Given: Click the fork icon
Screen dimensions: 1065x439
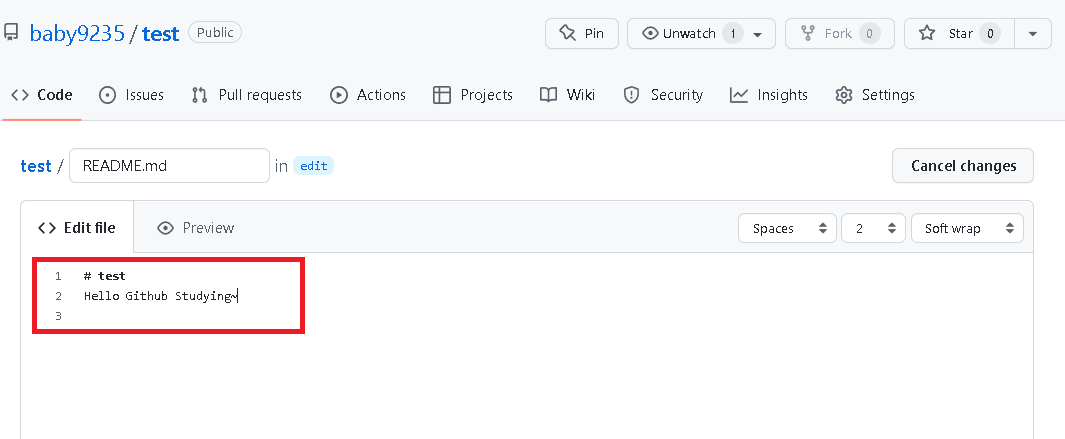Looking at the screenshot, I should (x=808, y=33).
